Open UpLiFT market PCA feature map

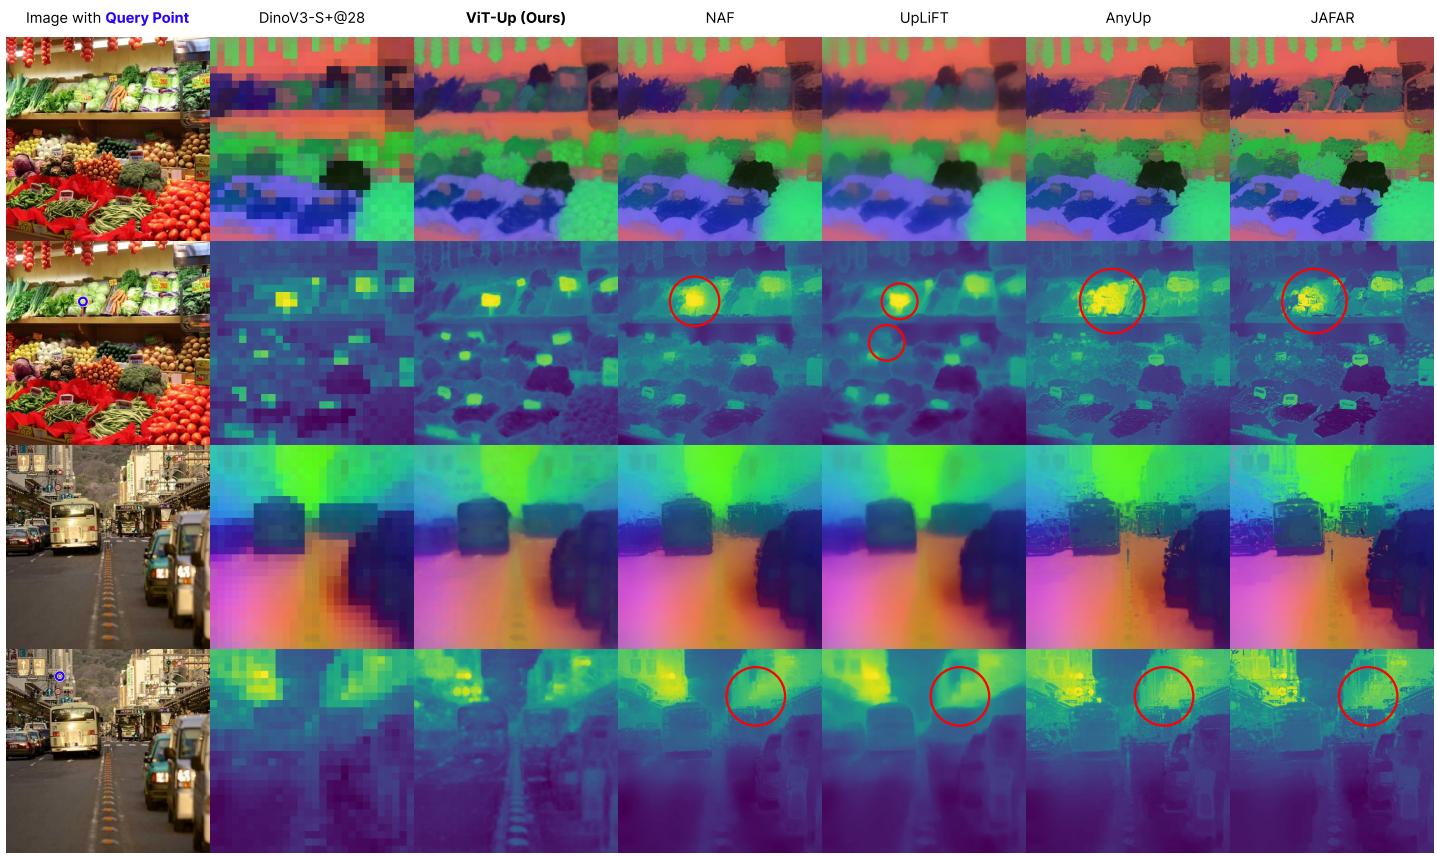click(924, 139)
